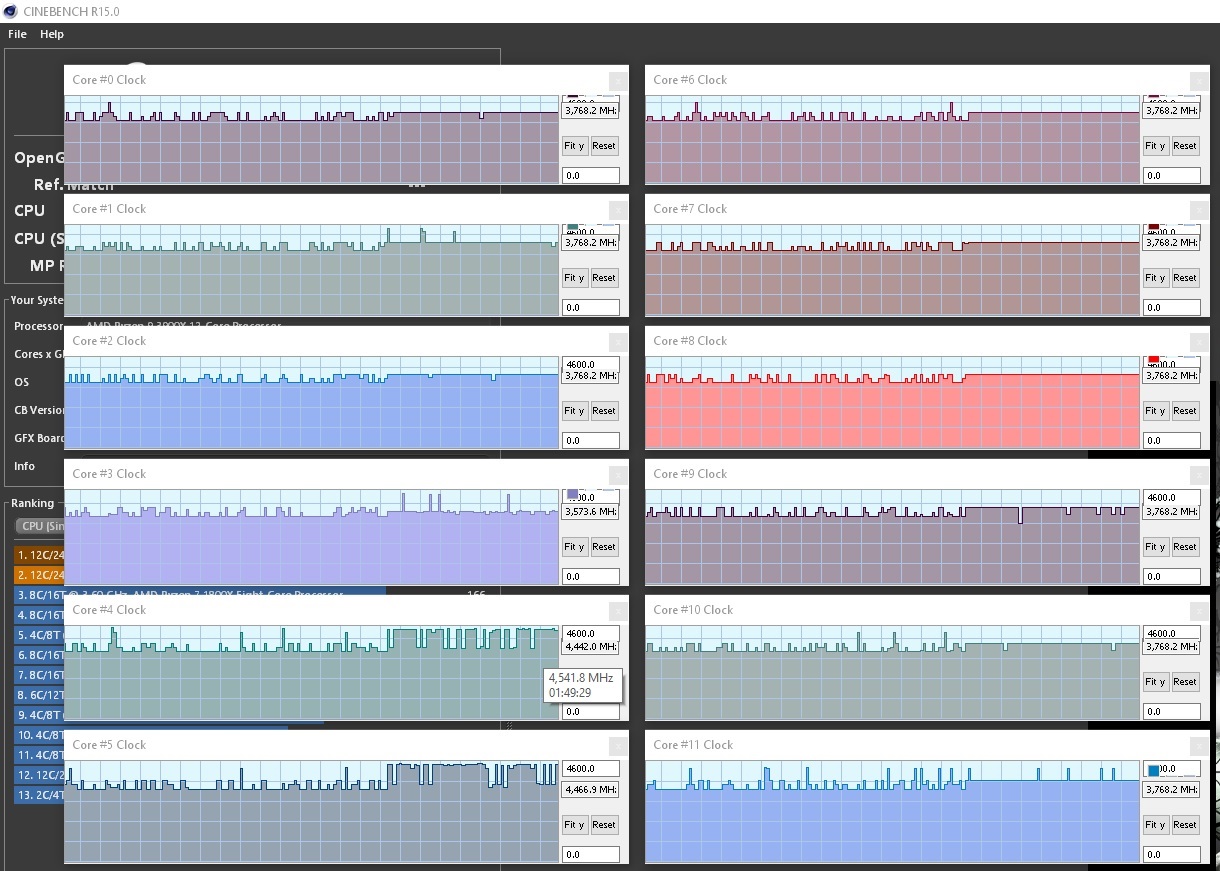Click Fit y in Core #7 Clock graph
The image size is (1220, 871).
1155,278
